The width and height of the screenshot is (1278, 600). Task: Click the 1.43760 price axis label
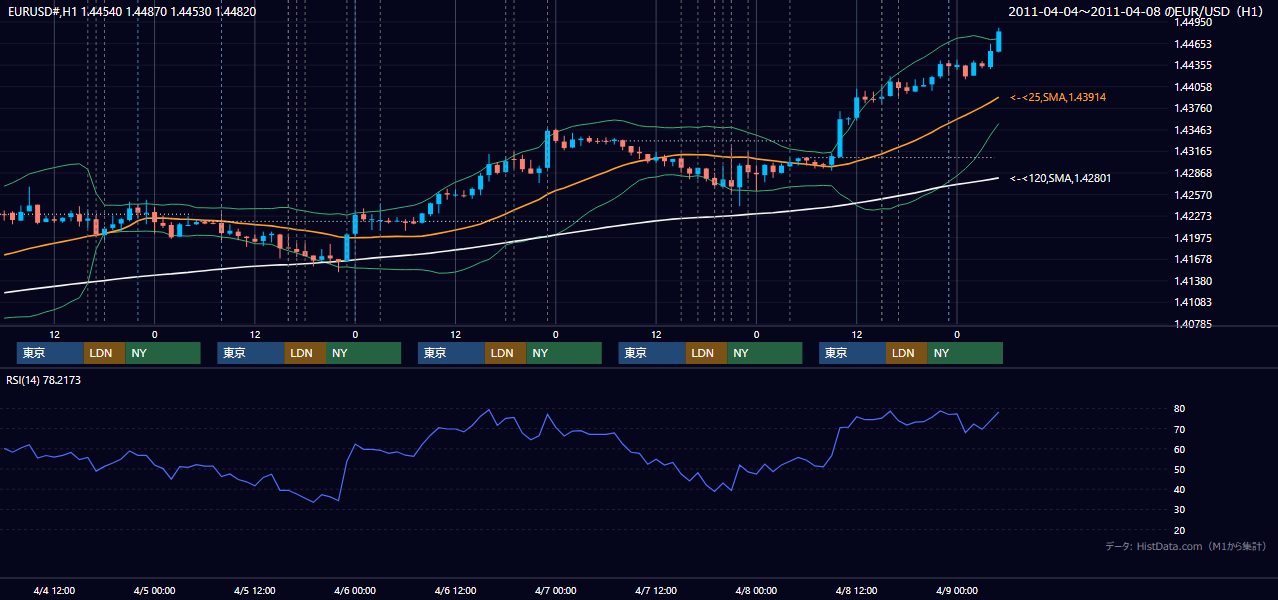[1192, 108]
